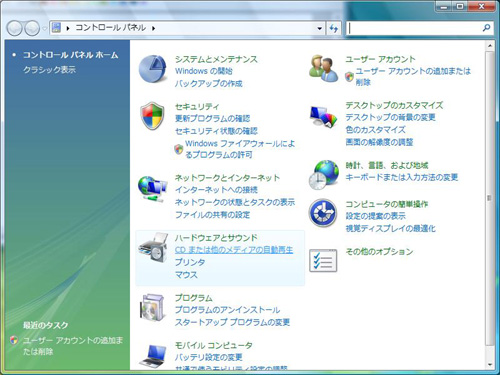Click the Mobile PC laptop icon

coord(153,356)
